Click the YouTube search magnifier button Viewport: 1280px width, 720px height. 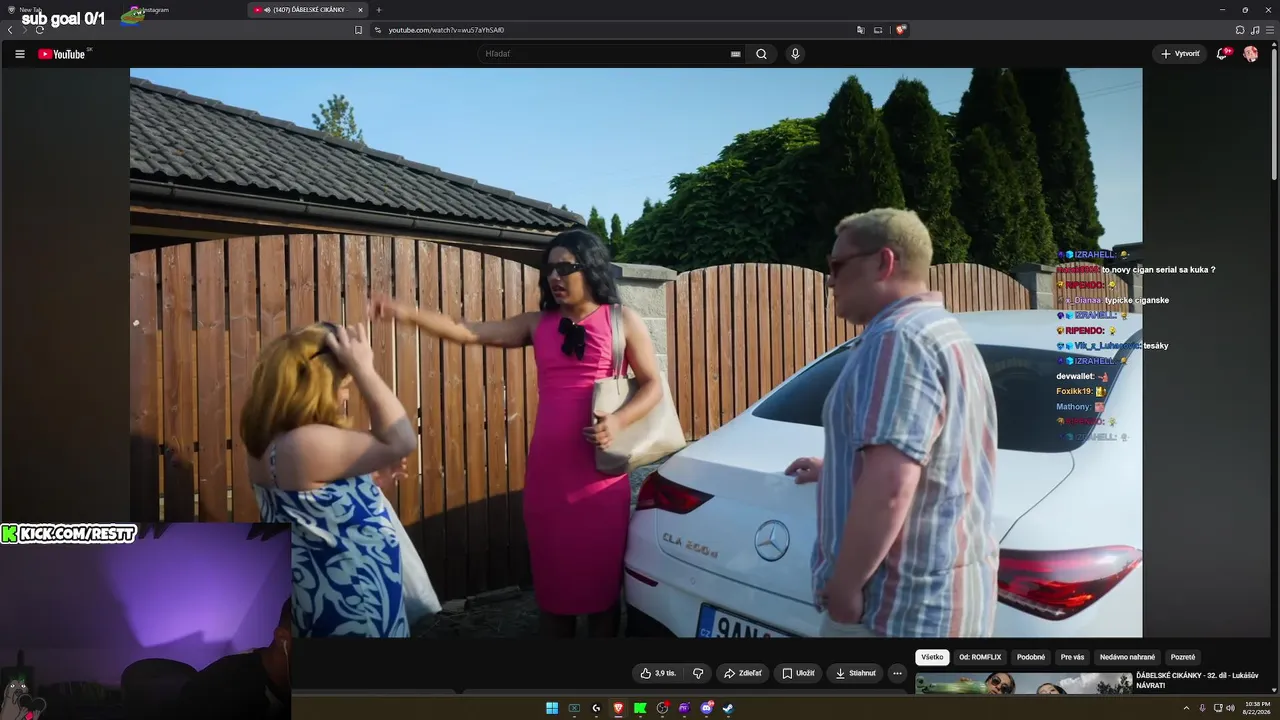tap(761, 54)
